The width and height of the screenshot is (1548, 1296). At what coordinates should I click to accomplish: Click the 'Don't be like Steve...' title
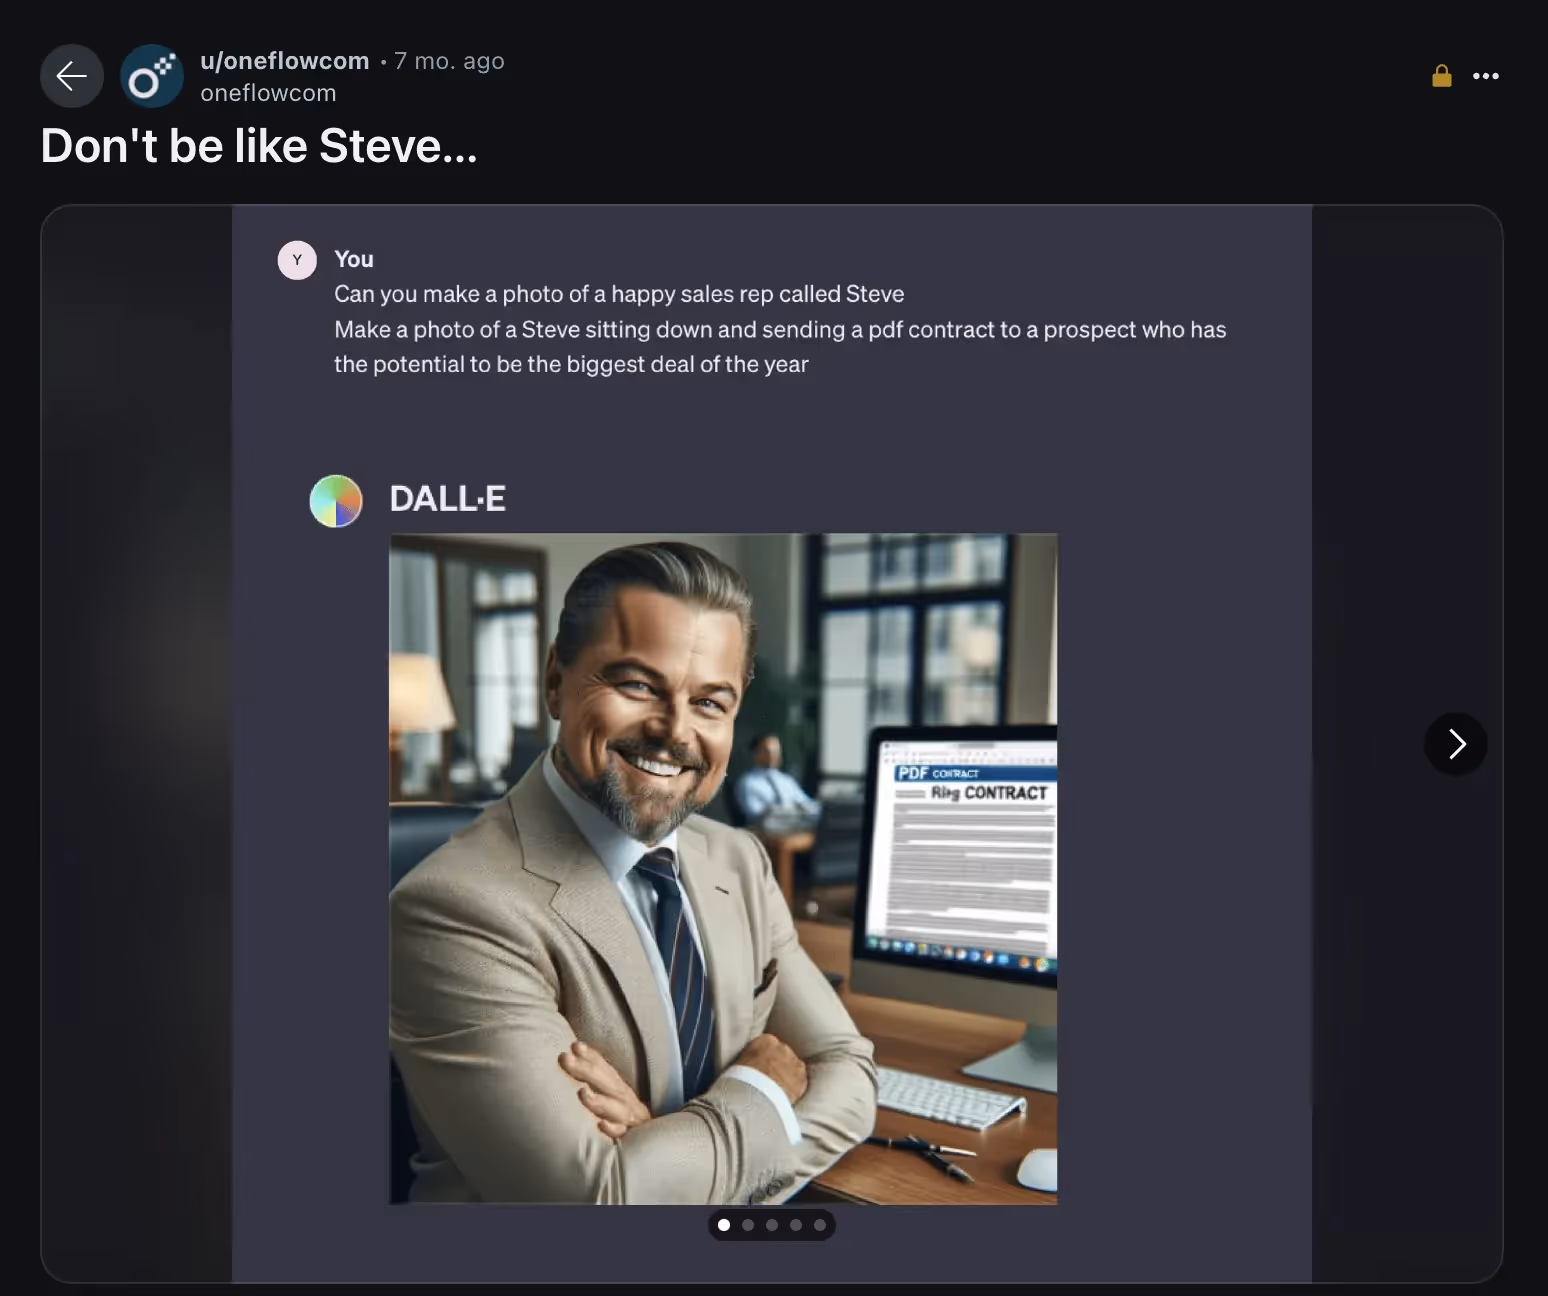[x=259, y=146]
